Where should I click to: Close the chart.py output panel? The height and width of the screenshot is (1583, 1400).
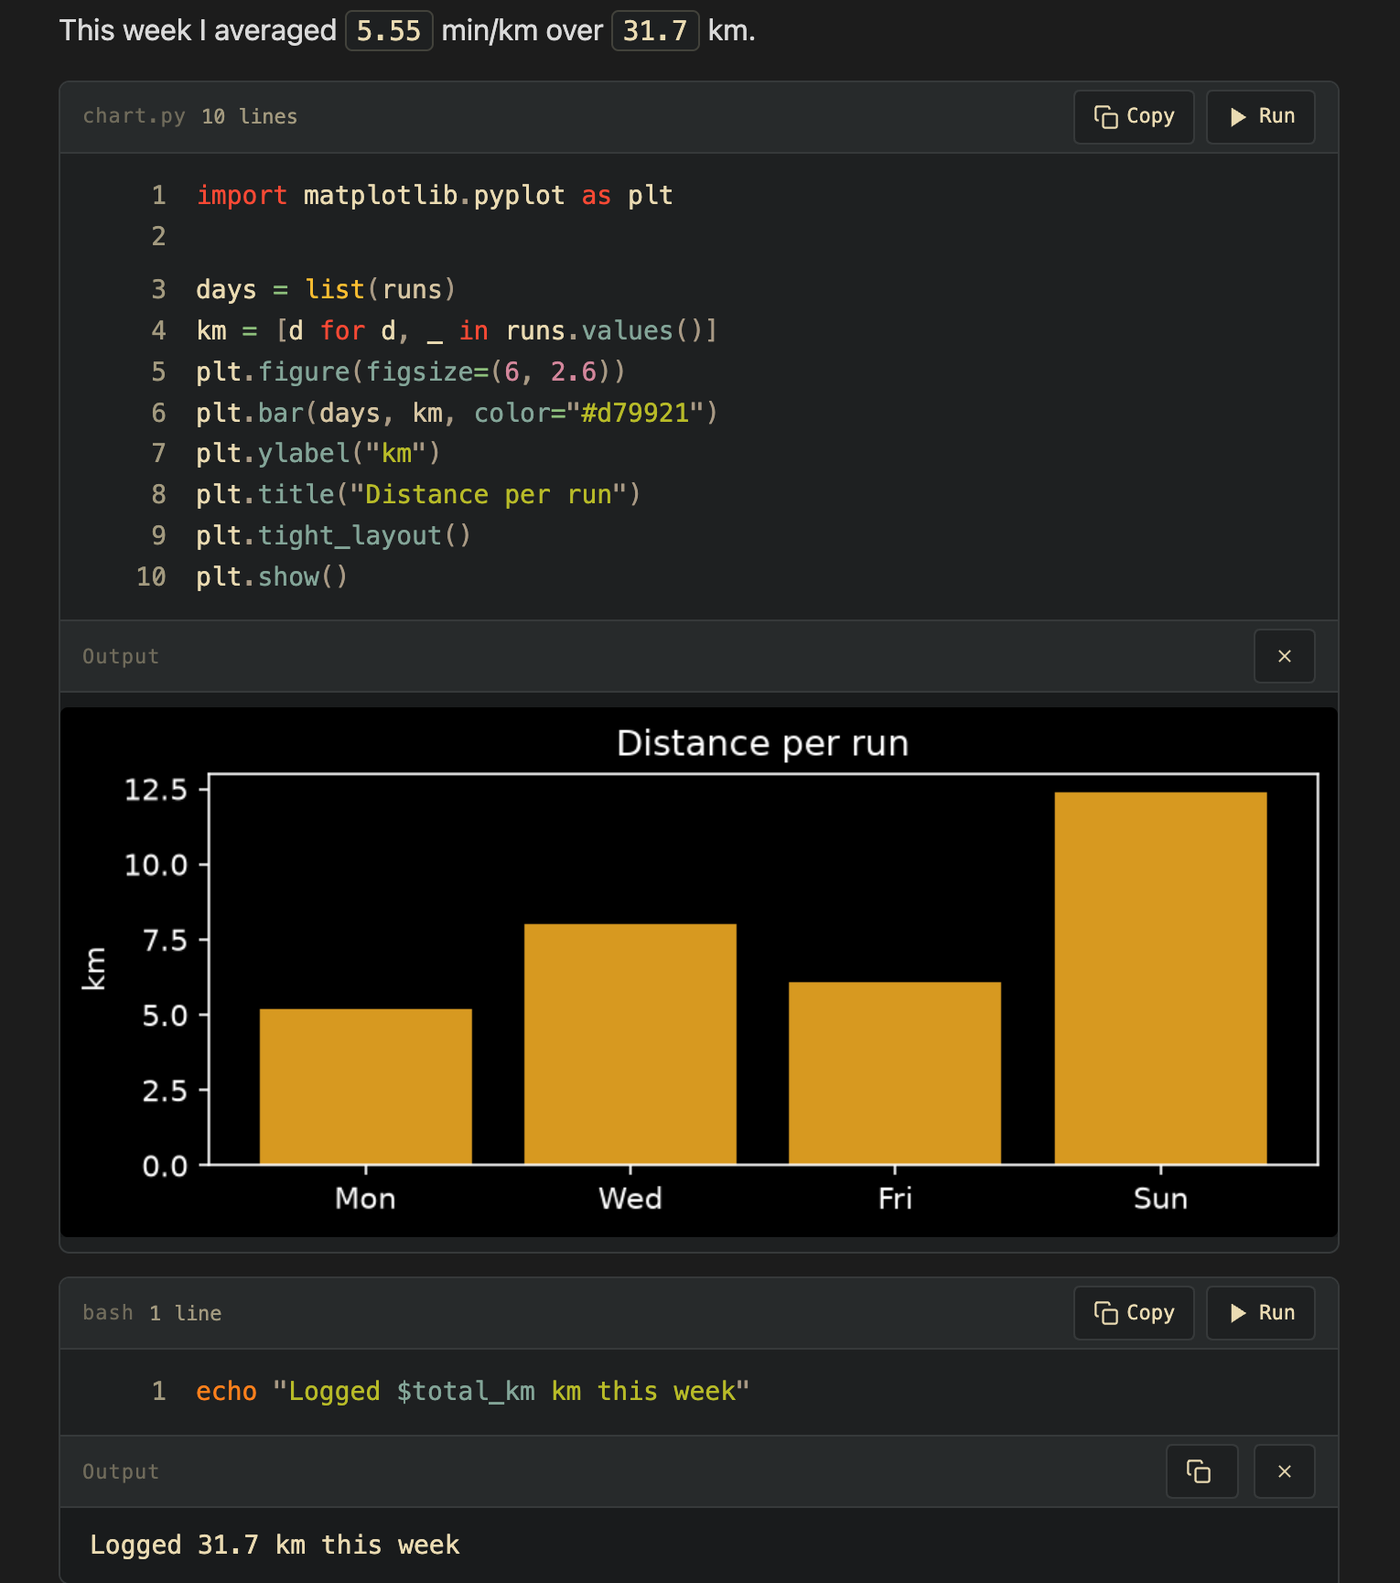click(x=1284, y=656)
